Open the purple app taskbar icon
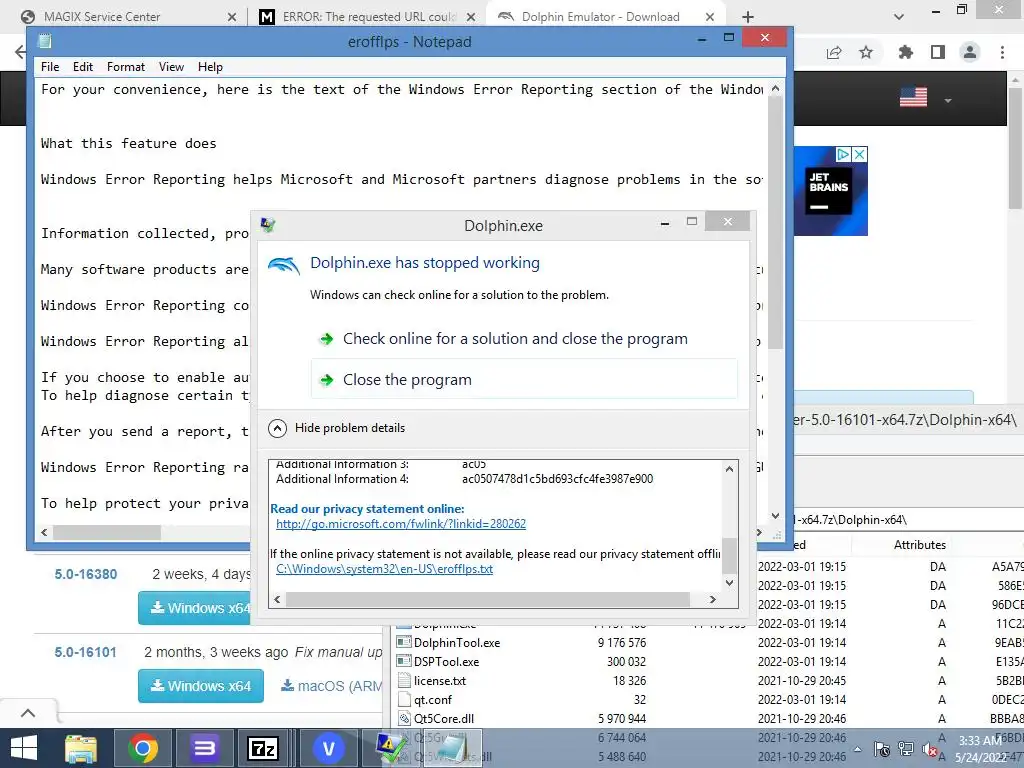Screen dimensions: 1024x768 [204, 748]
